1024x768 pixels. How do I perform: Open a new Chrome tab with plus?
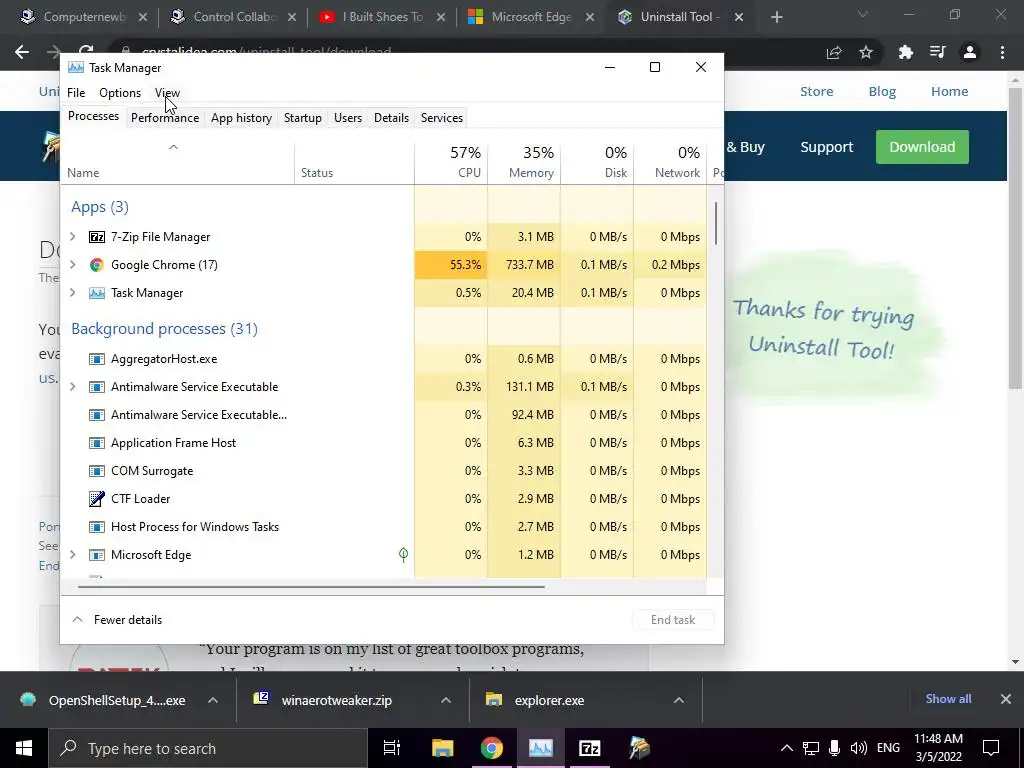tap(776, 17)
